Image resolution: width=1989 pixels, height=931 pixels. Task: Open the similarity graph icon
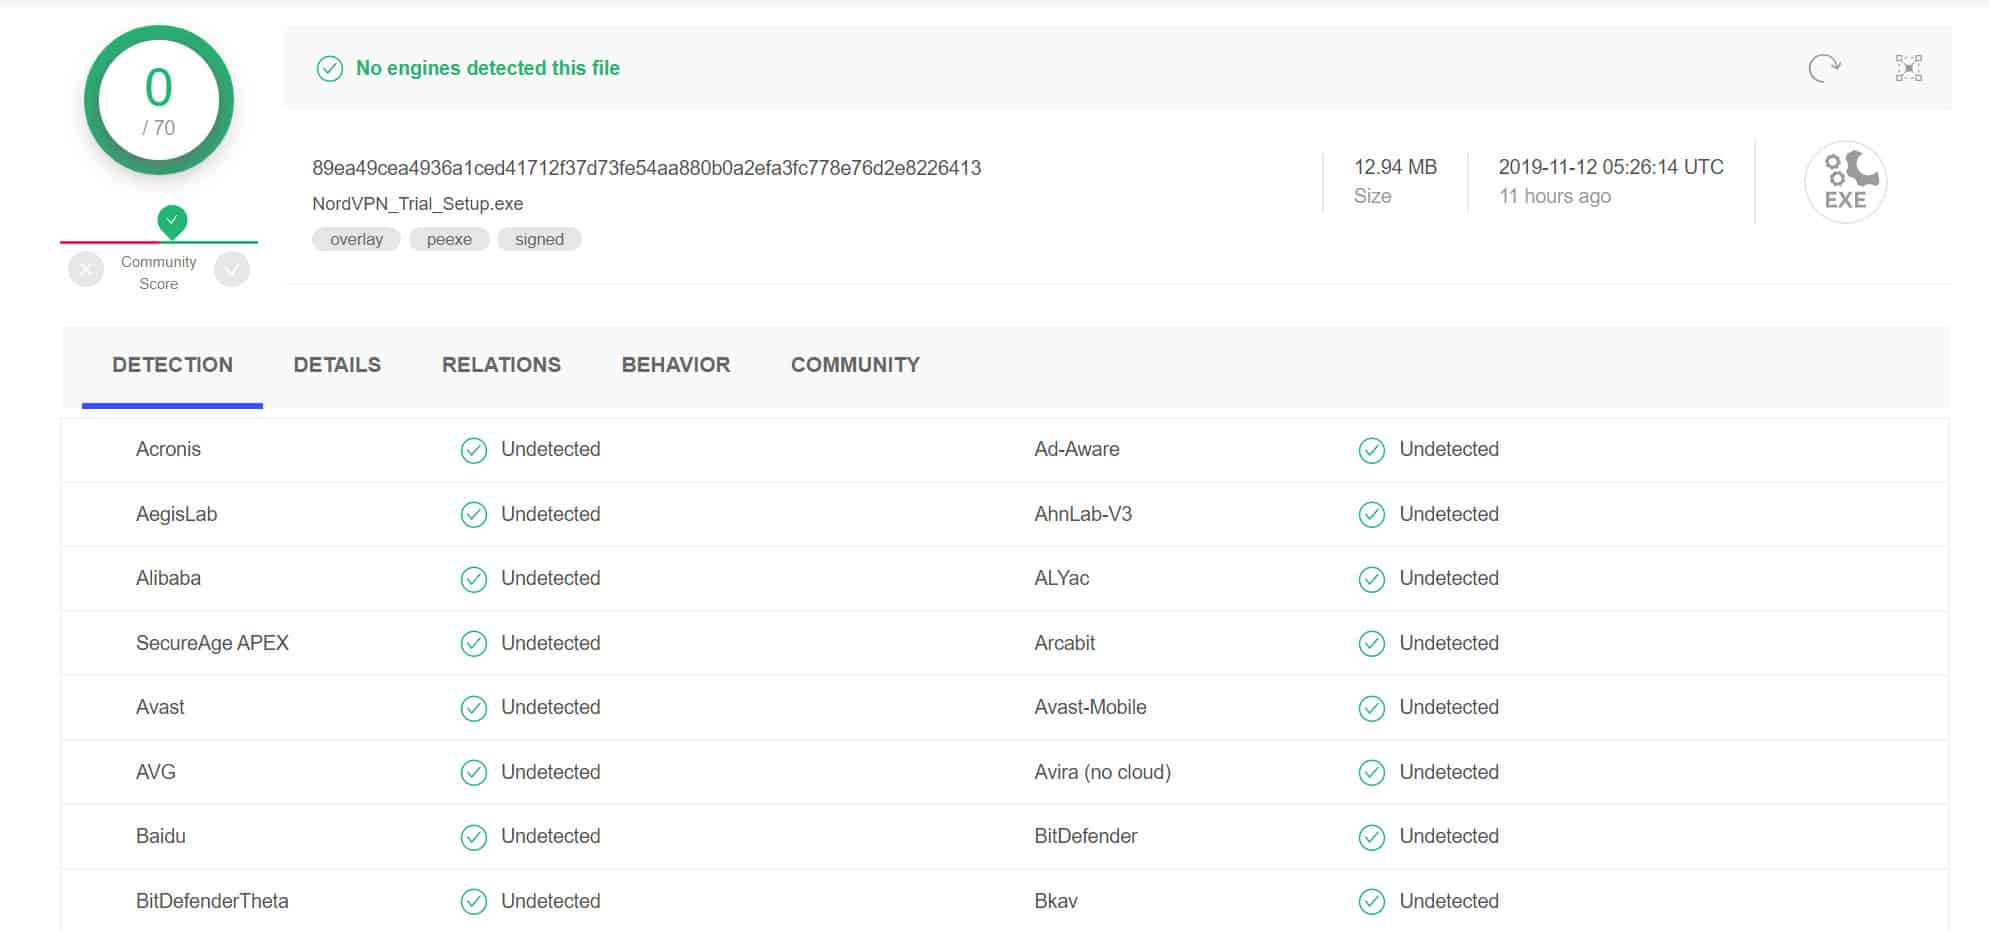tap(1908, 68)
